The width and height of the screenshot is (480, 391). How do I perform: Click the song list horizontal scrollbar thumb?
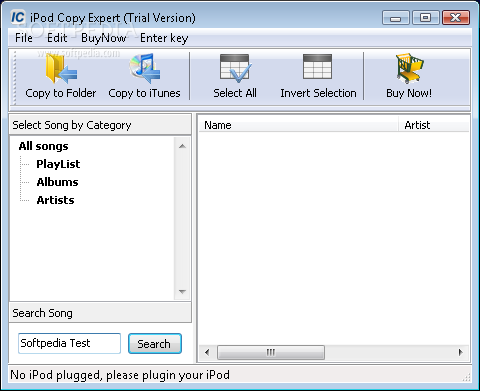[271, 352]
